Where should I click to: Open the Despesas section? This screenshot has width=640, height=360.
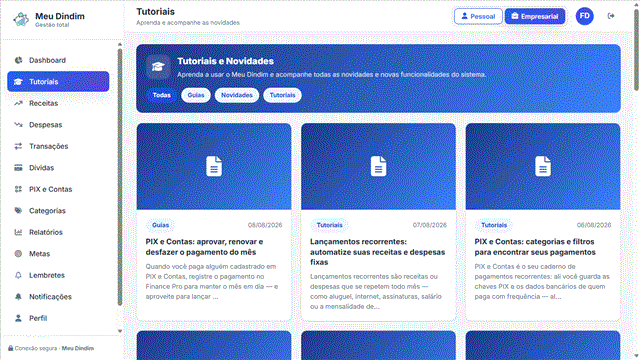point(58,124)
